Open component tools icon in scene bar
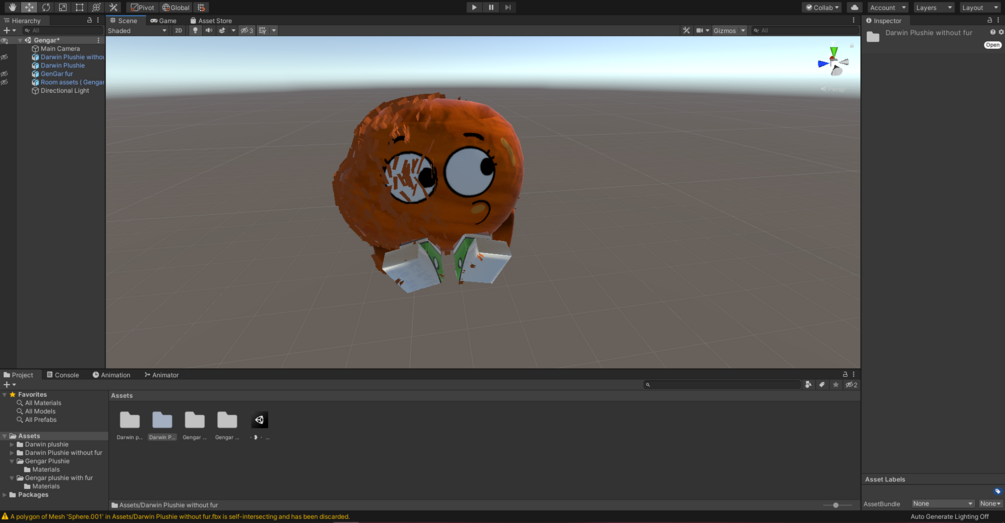The width and height of the screenshot is (1005, 523). (x=686, y=30)
